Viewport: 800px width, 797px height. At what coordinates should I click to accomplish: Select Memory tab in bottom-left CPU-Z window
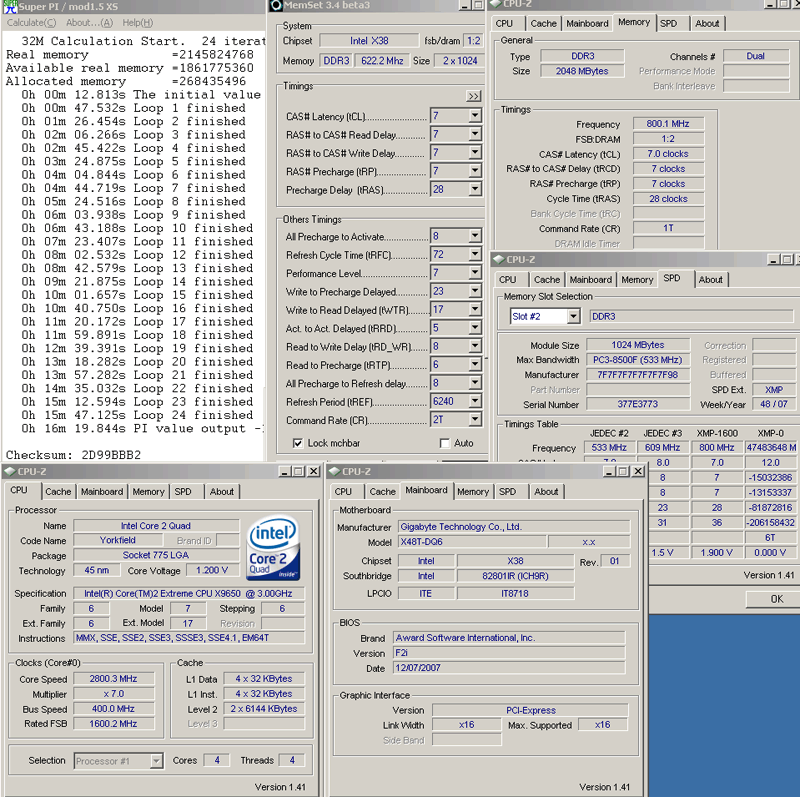tap(148, 492)
